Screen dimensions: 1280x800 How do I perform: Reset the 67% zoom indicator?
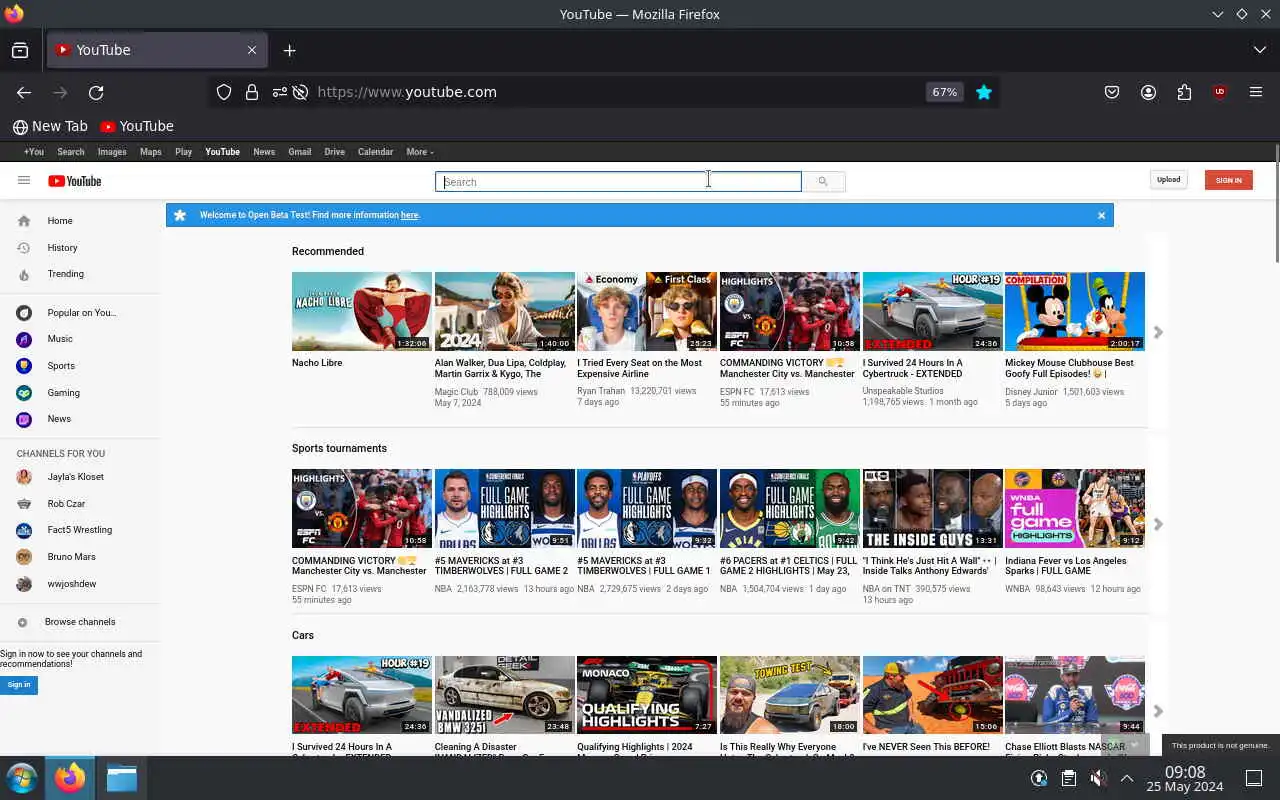[944, 92]
